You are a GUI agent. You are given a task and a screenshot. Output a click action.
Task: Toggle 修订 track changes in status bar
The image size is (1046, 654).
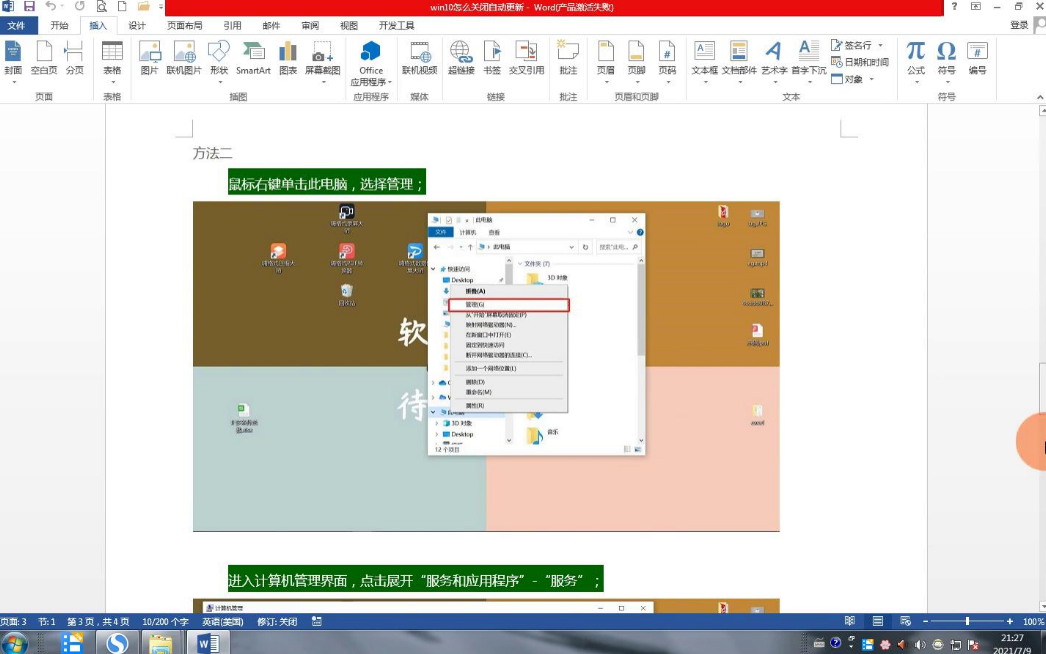pos(278,621)
